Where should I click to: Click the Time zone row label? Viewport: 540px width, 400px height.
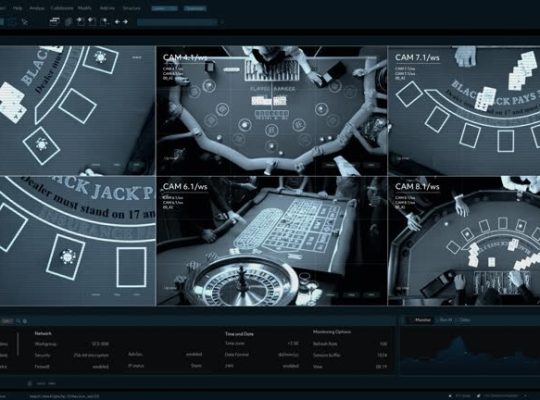click(x=235, y=343)
